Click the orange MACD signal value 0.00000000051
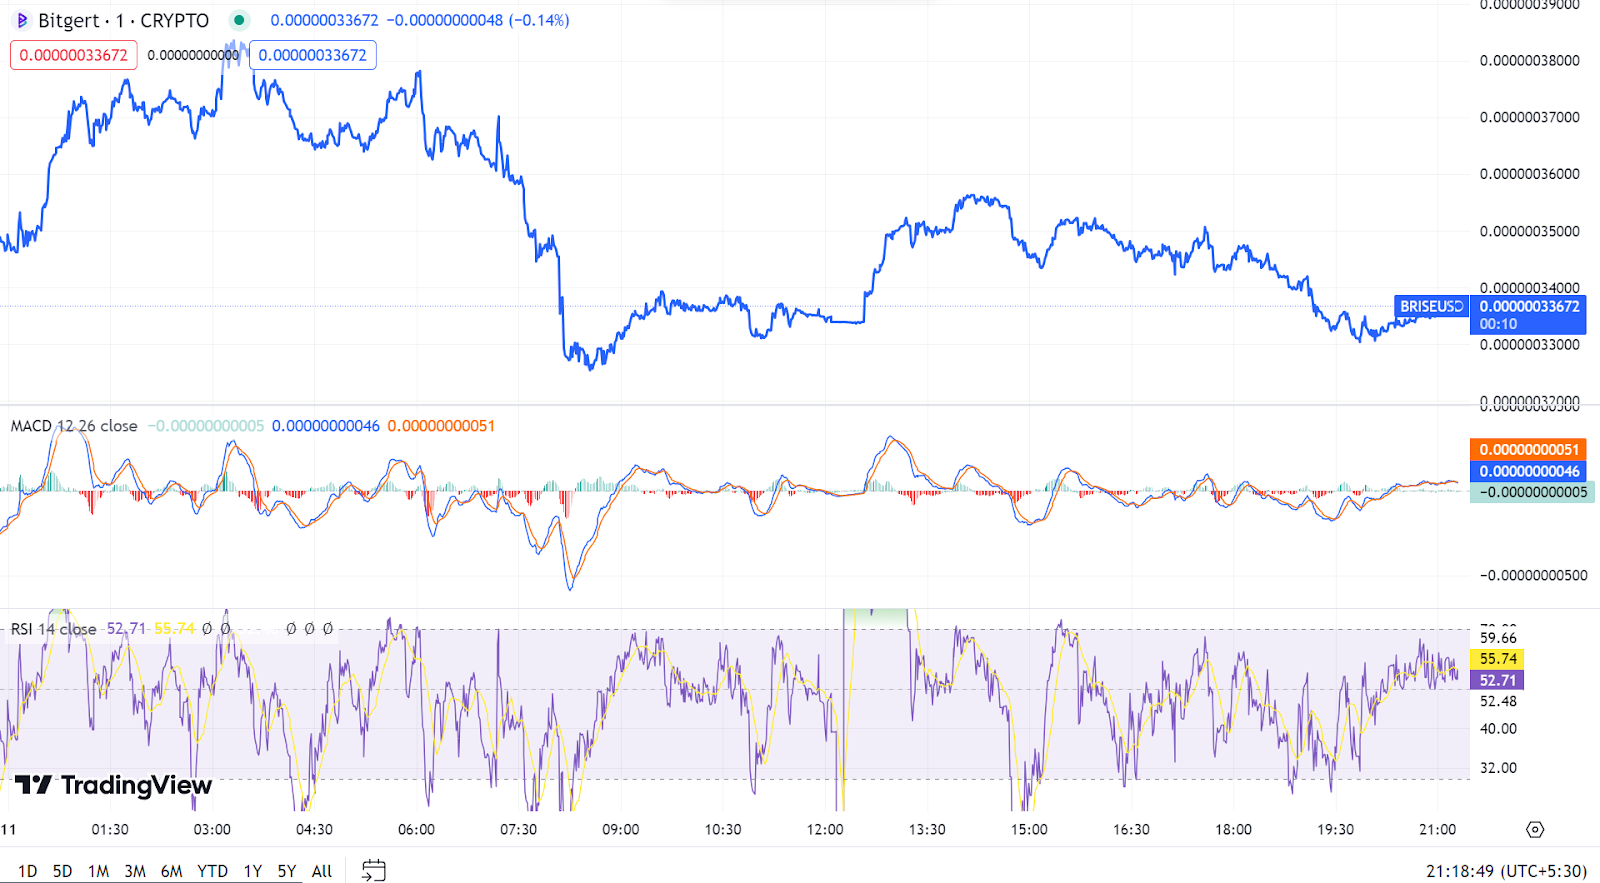Image resolution: width=1600 pixels, height=883 pixels. [1528, 450]
